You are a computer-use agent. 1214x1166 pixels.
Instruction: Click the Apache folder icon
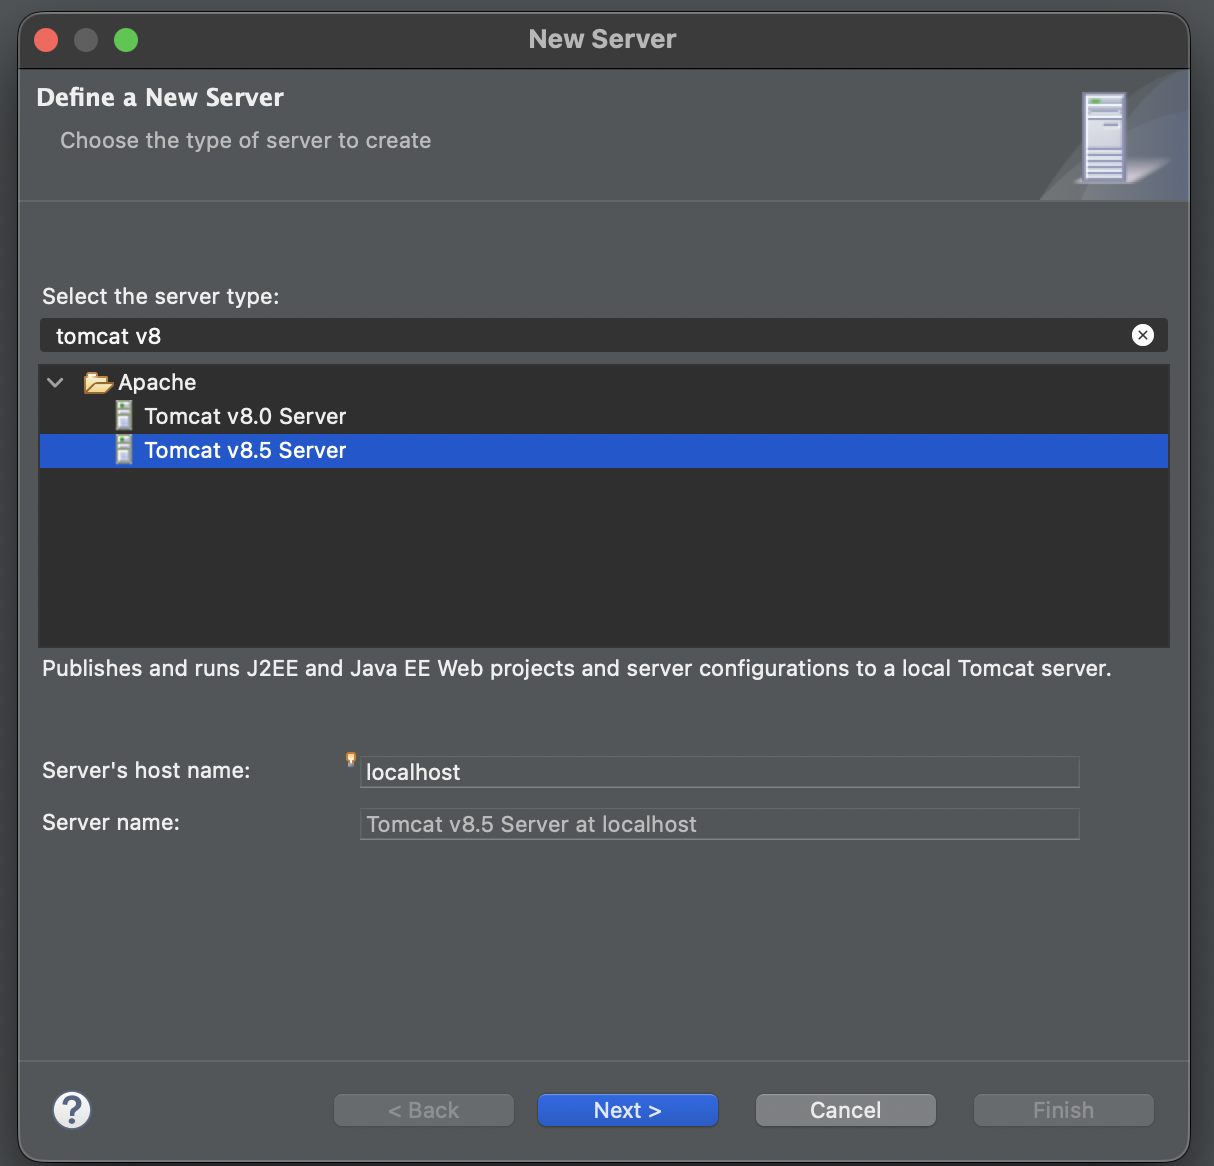click(x=98, y=382)
